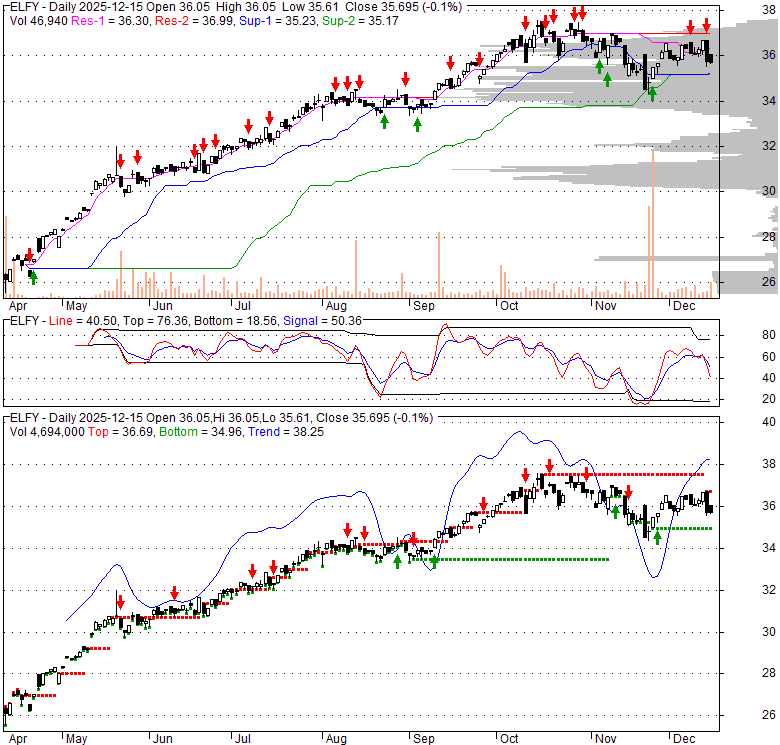Select the 'Trend = 38.25' label
Screen dimensions: 780x745
point(286,432)
